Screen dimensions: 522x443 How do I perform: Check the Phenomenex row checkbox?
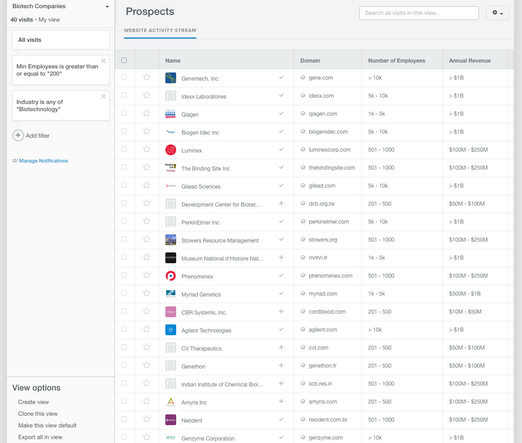(124, 275)
